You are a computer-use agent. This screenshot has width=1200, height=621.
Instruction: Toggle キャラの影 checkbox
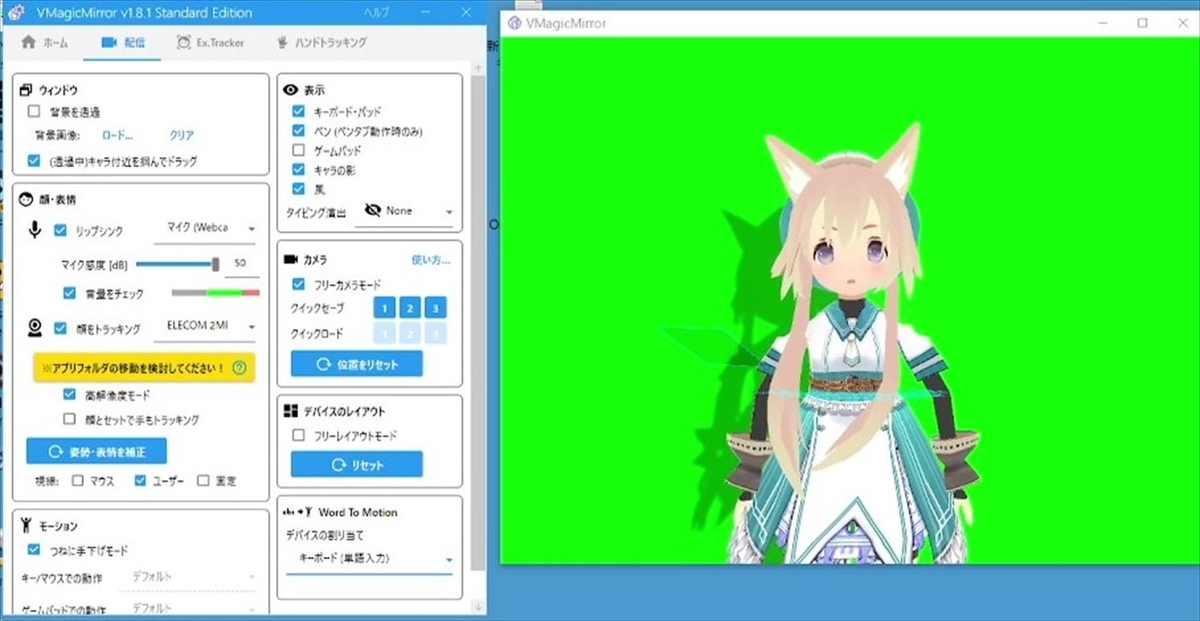[298, 169]
